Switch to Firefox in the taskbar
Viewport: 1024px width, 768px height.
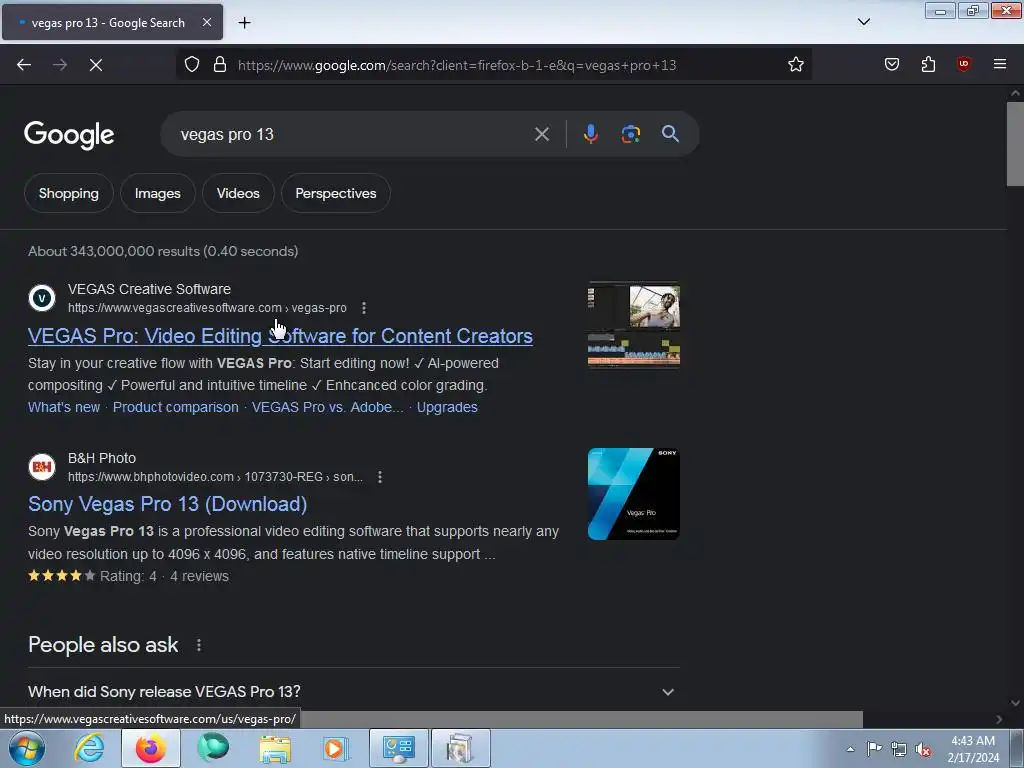coord(151,748)
